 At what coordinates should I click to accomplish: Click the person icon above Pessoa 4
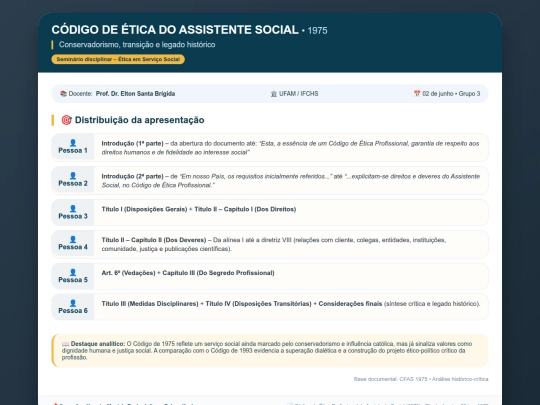pos(73,239)
